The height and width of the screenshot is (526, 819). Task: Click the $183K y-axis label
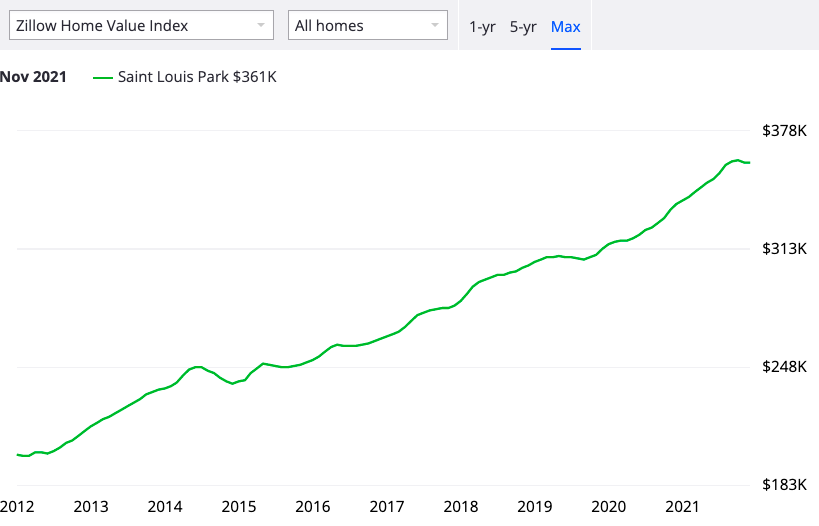(x=785, y=485)
